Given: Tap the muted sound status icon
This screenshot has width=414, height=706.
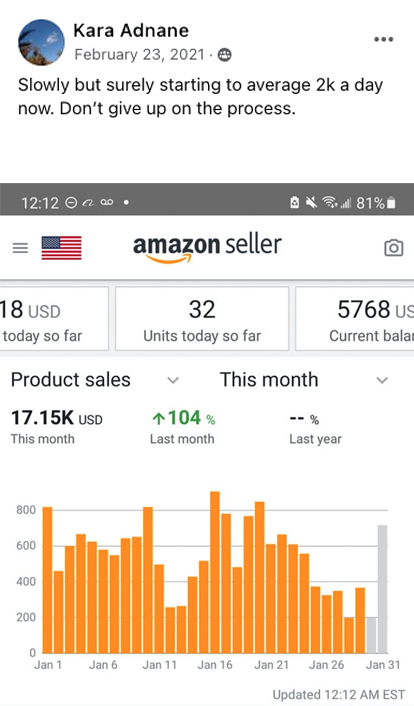Looking at the screenshot, I should [311, 203].
